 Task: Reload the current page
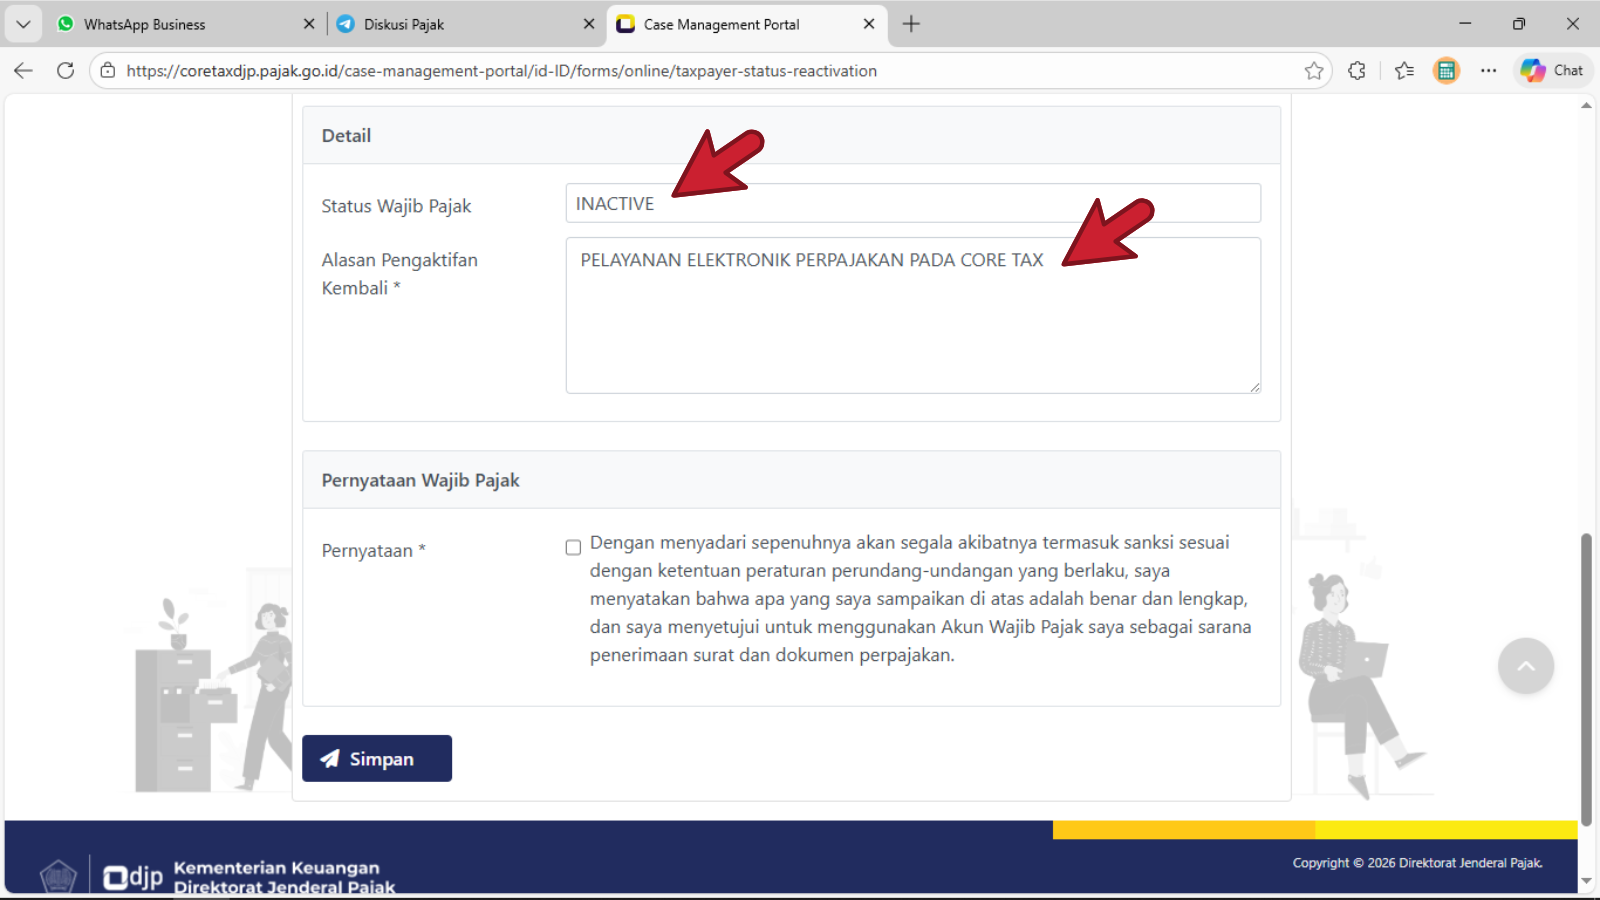[66, 71]
